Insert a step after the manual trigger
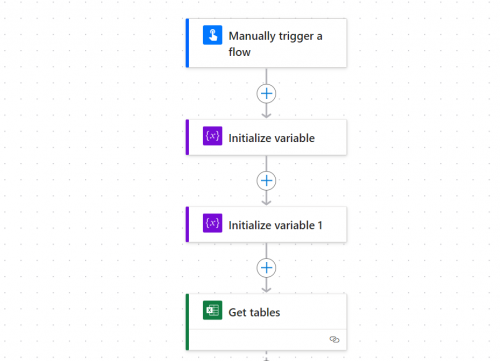The image size is (500, 361). pyautogui.click(x=266, y=94)
